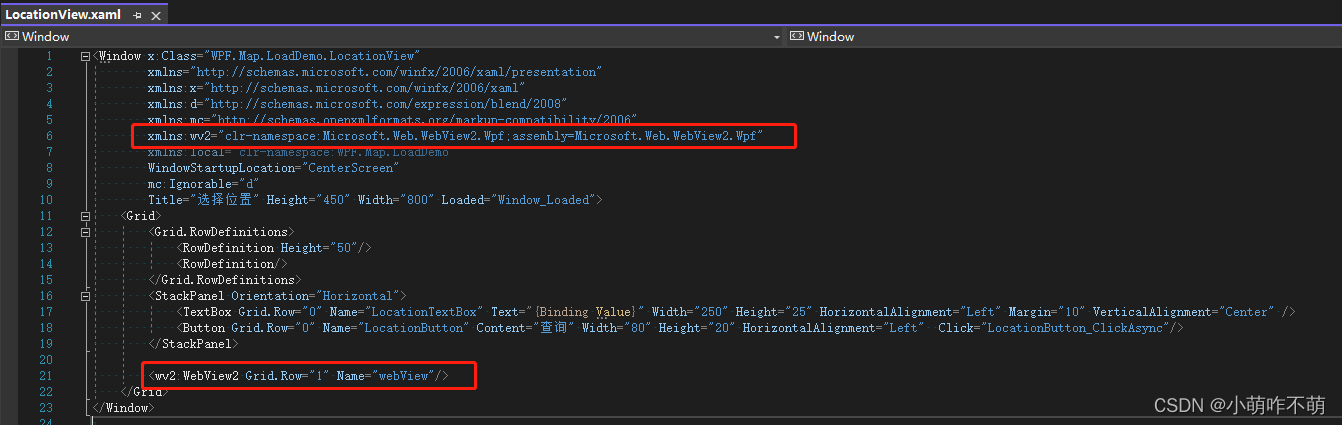
Task: Collapse the StackPanel block at line 16
Action: (x=86, y=296)
